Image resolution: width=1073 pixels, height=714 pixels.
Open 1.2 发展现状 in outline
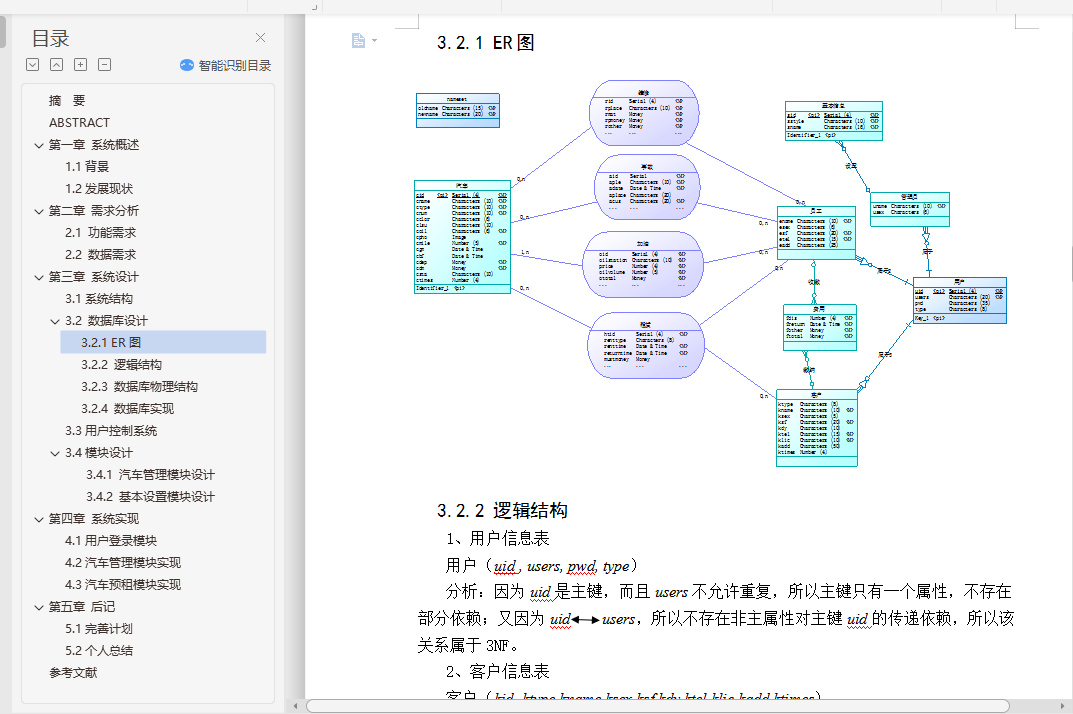(99, 189)
